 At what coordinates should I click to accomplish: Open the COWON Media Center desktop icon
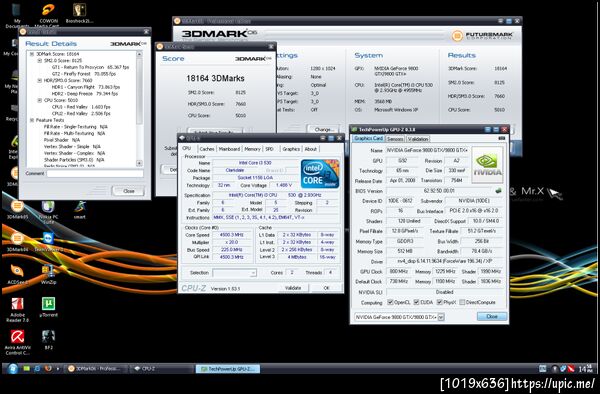point(49,15)
